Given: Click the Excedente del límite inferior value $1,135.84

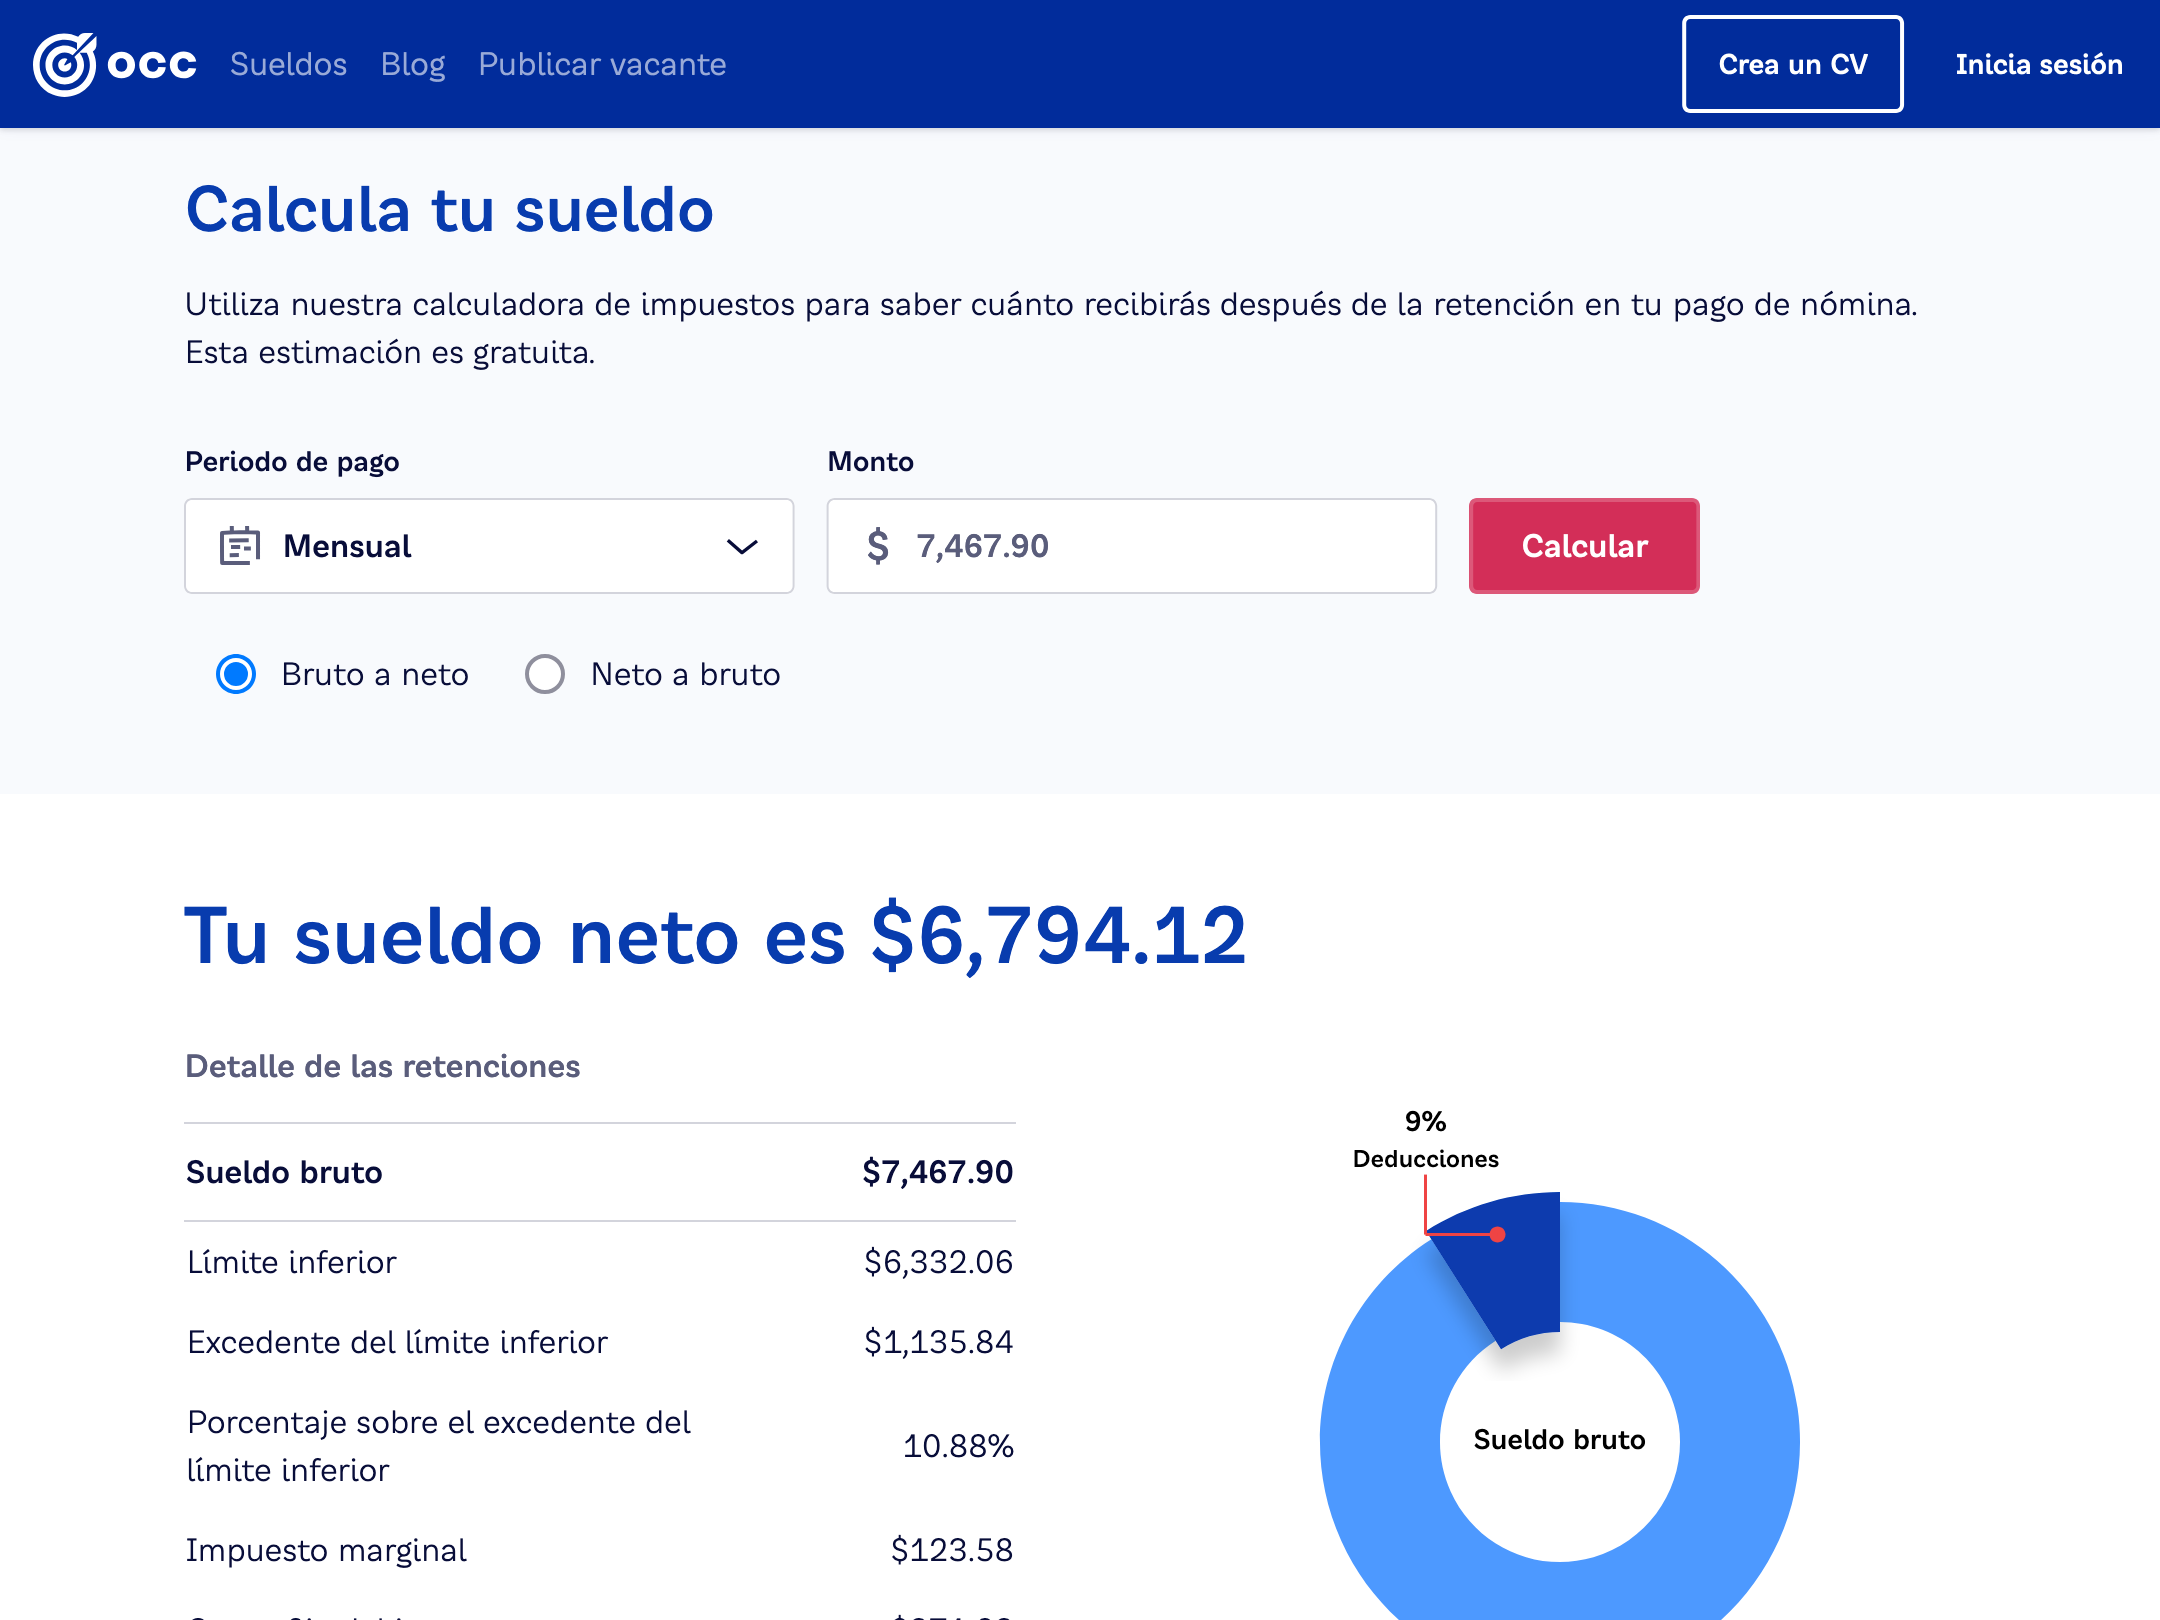Looking at the screenshot, I should point(938,1342).
